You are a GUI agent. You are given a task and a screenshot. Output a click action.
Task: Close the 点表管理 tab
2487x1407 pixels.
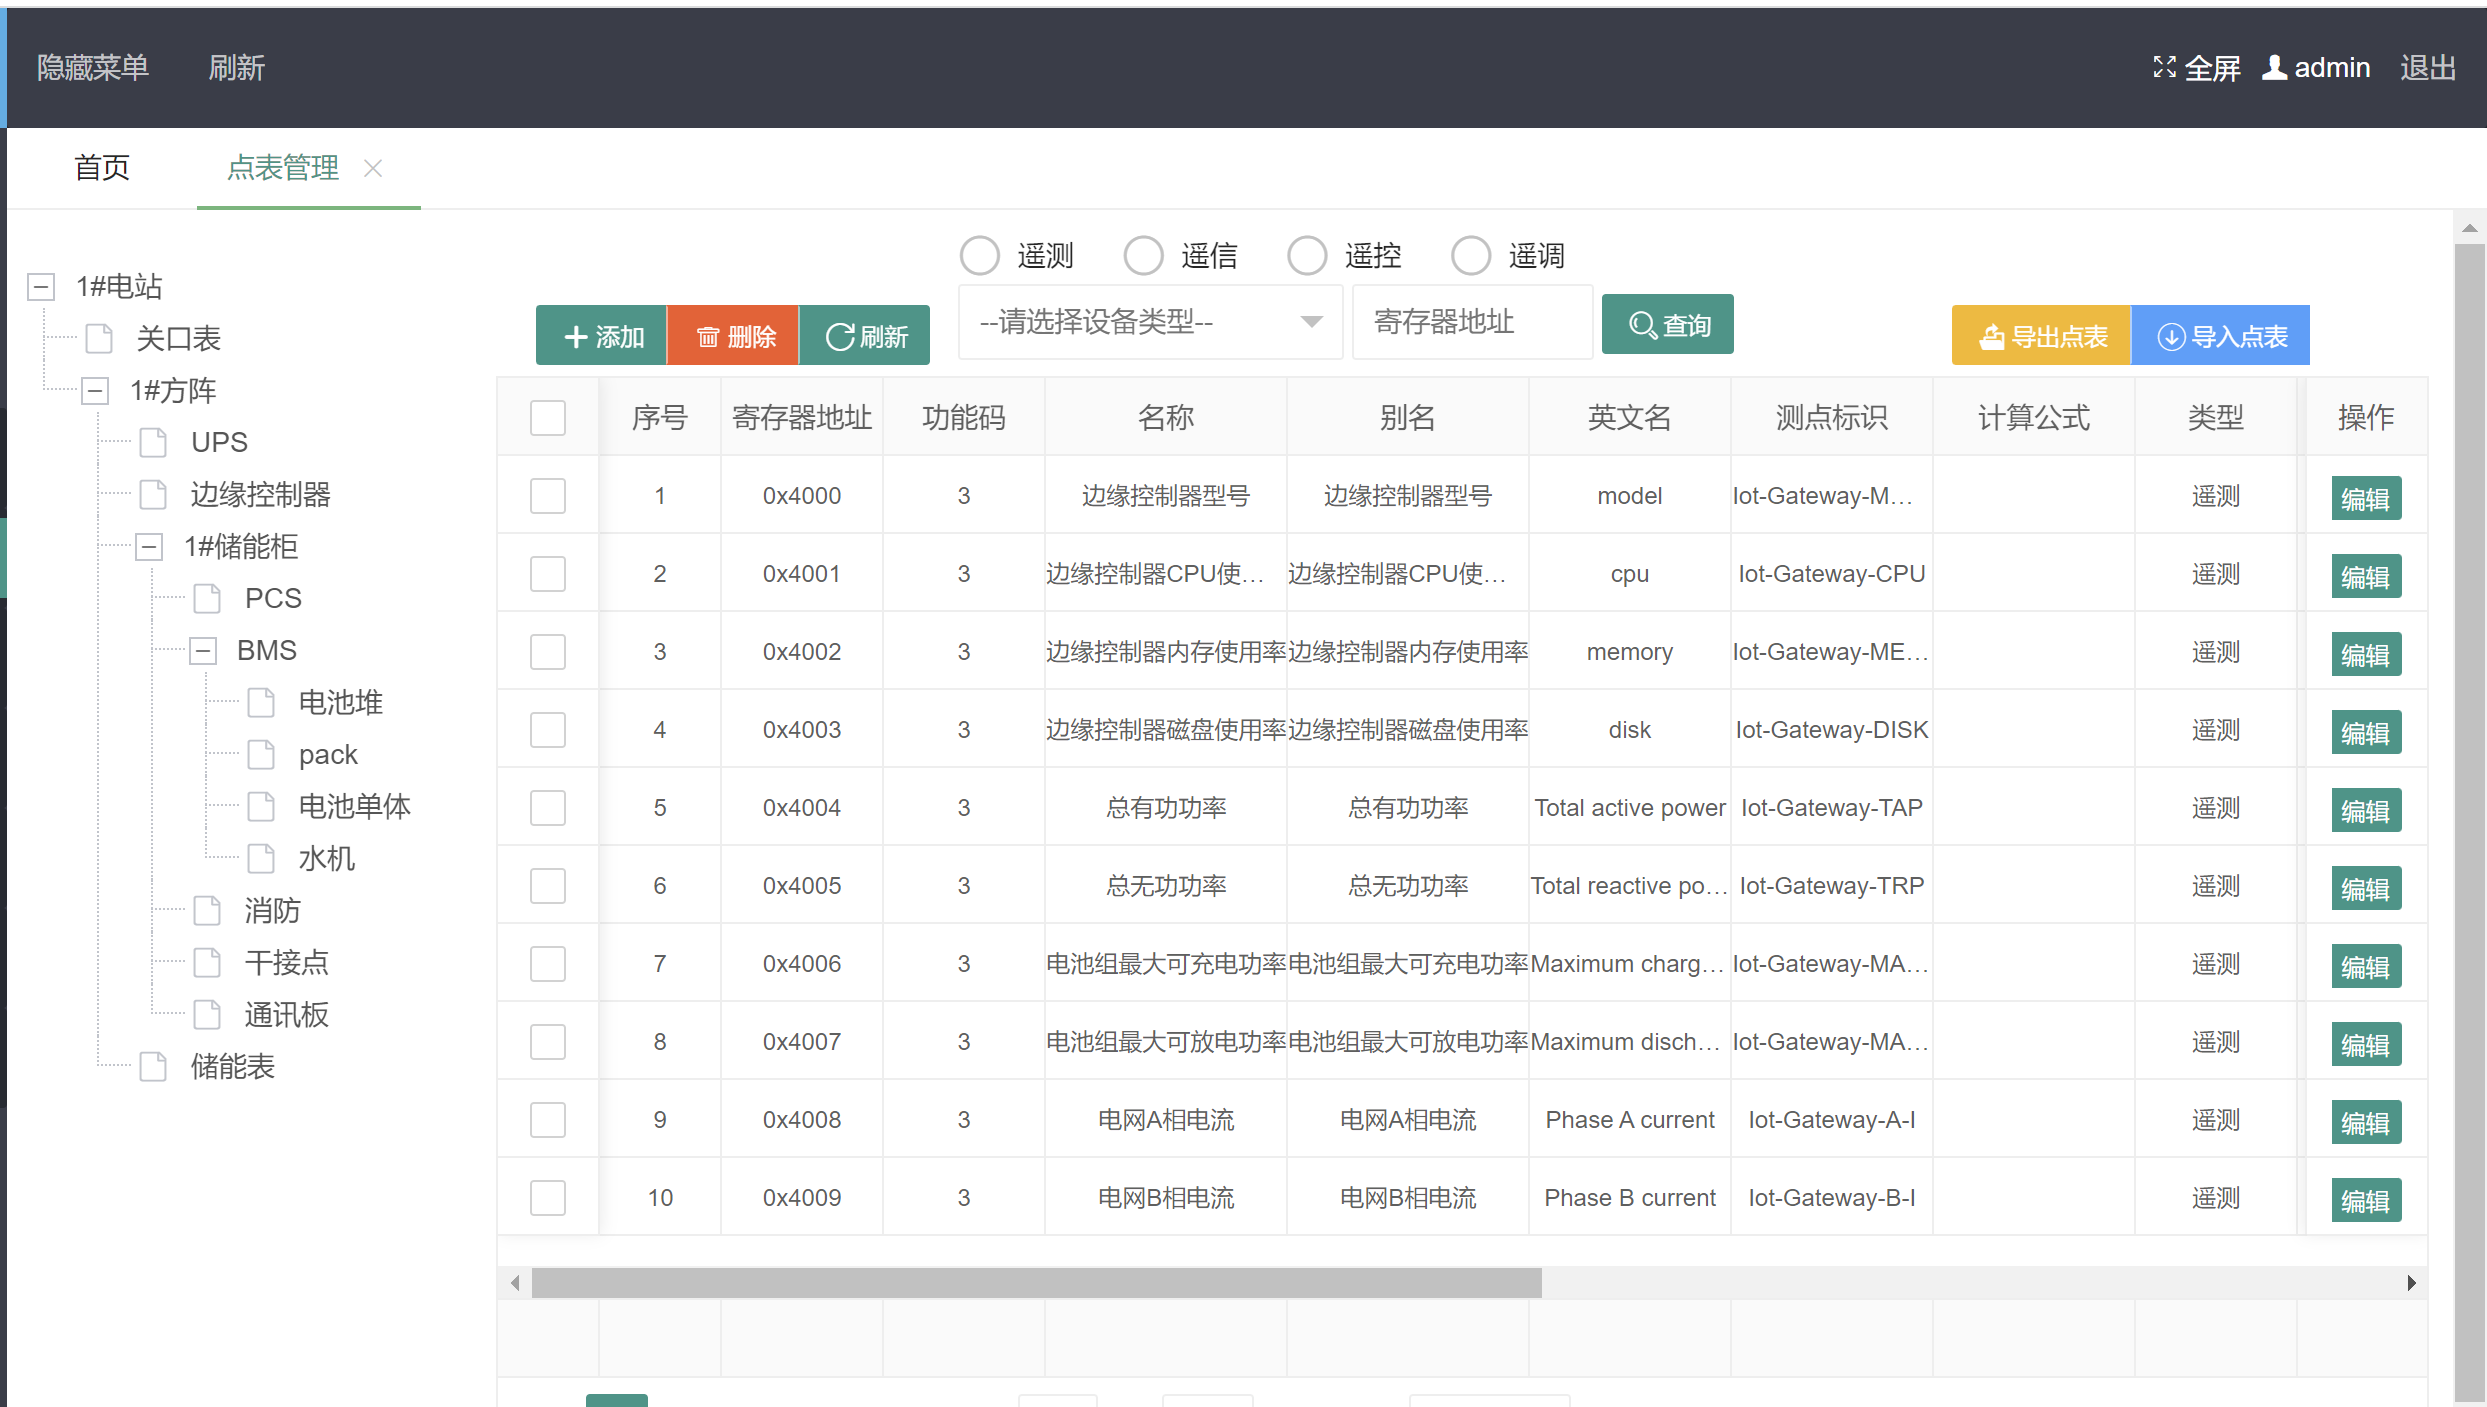coord(373,168)
